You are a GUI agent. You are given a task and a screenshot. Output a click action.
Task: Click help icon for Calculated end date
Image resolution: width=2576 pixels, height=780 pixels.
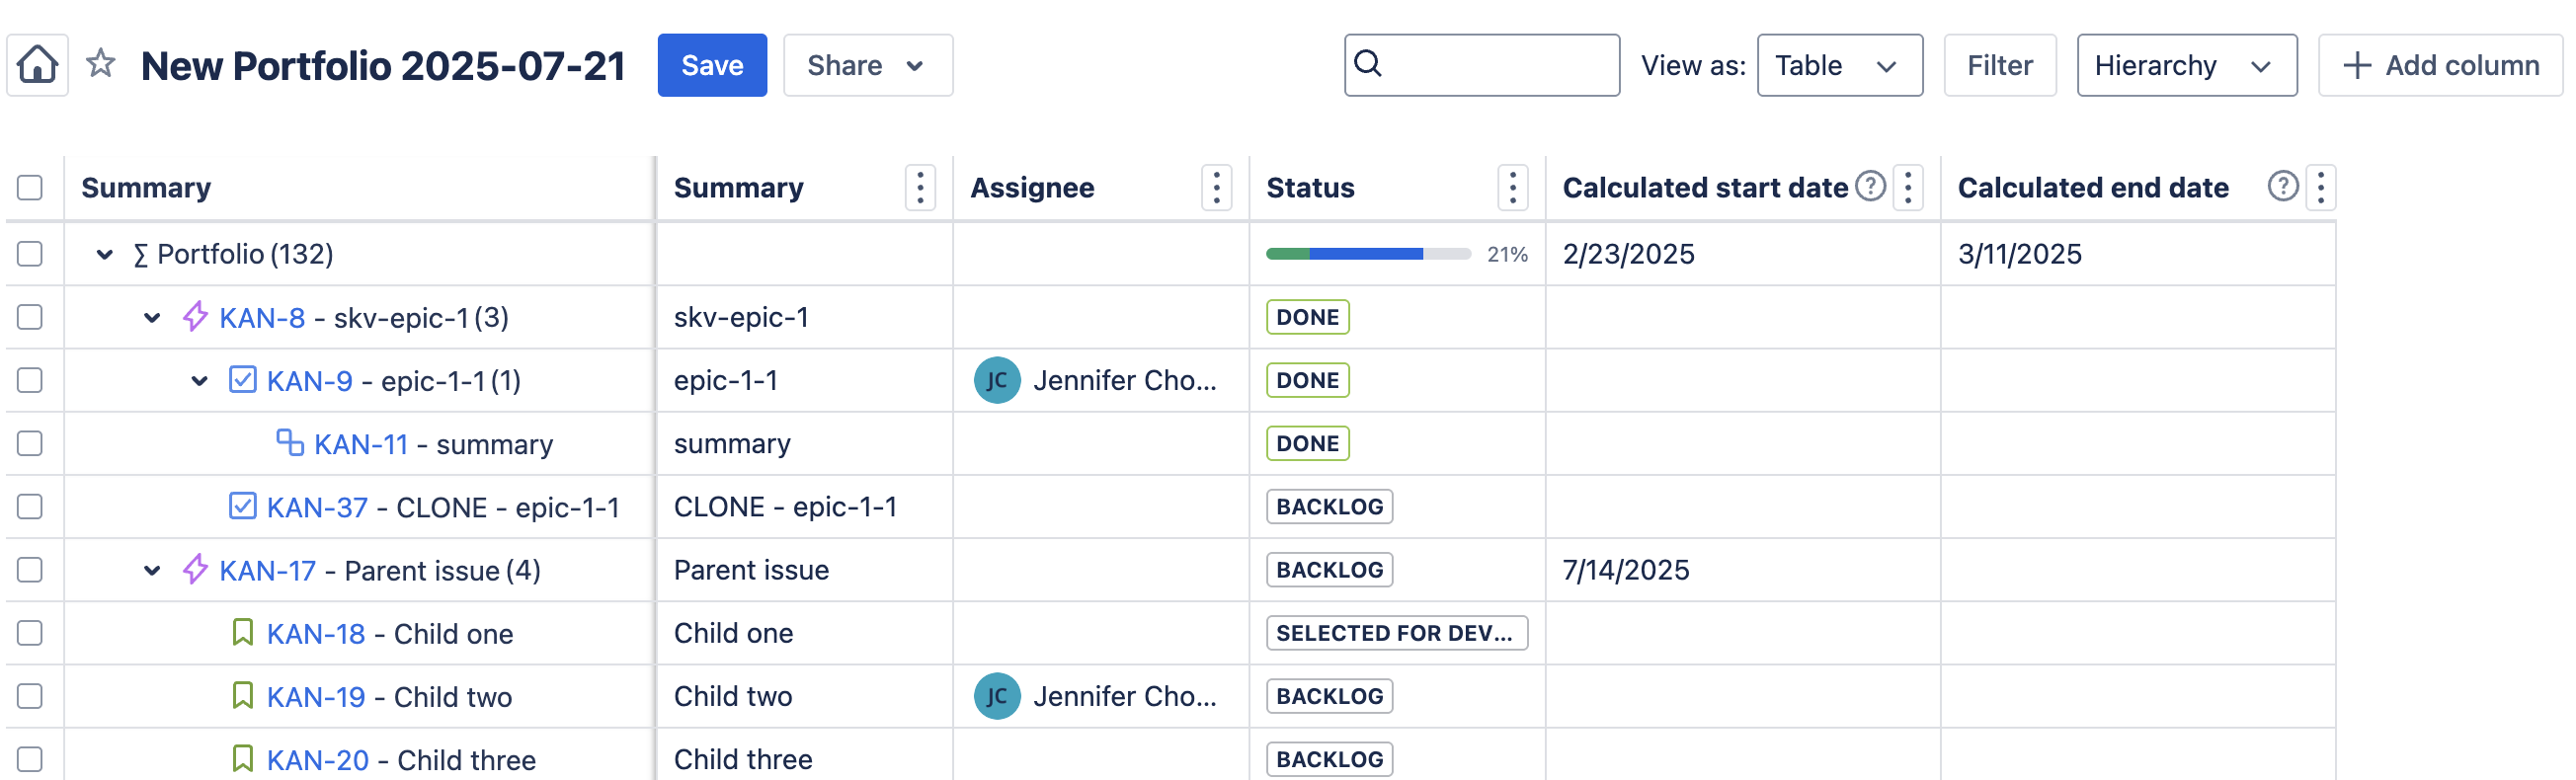2282,187
